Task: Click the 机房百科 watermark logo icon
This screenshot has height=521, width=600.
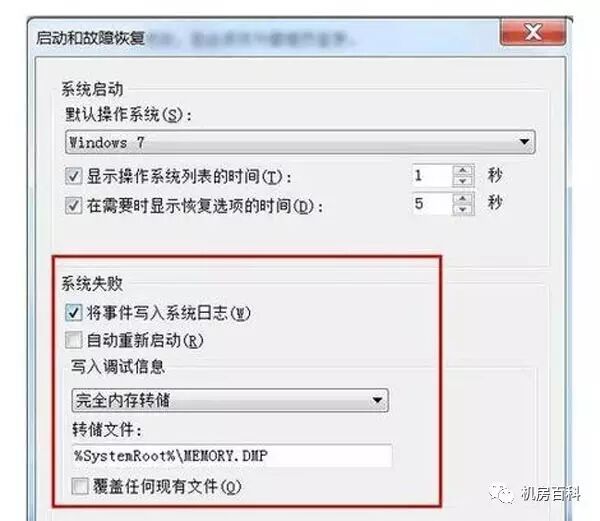Action: tap(502, 494)
